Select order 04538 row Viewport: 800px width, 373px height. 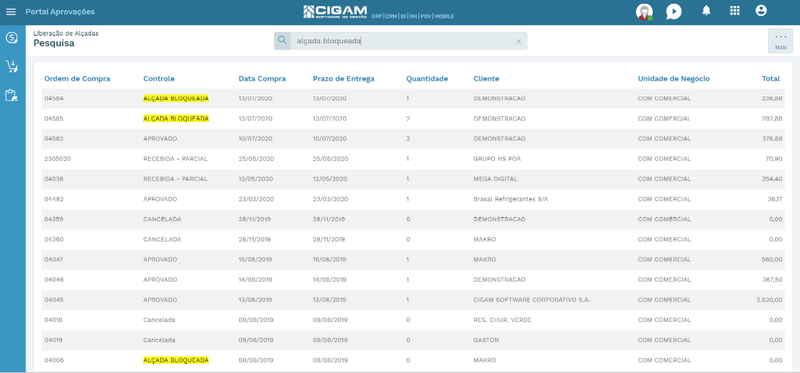[413, 179]
